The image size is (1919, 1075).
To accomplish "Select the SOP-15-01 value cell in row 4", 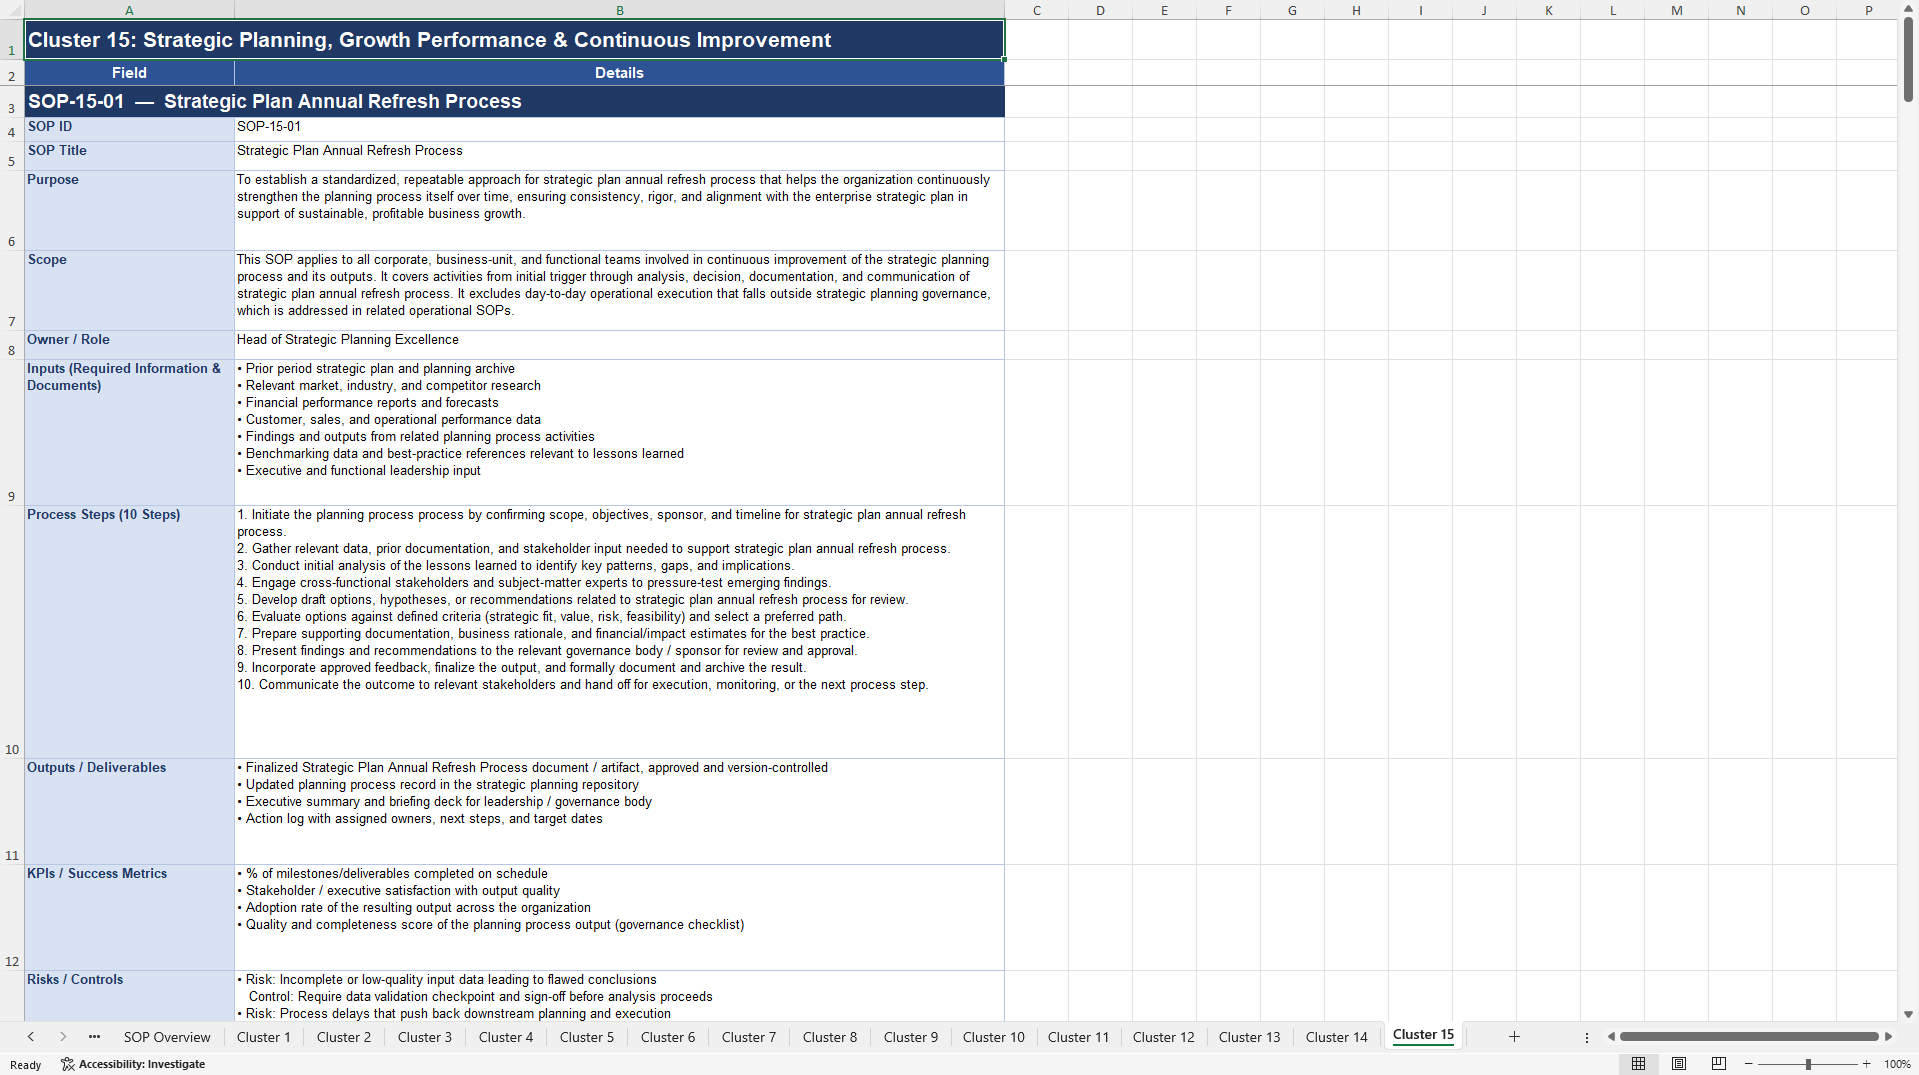I will point(620,129).
